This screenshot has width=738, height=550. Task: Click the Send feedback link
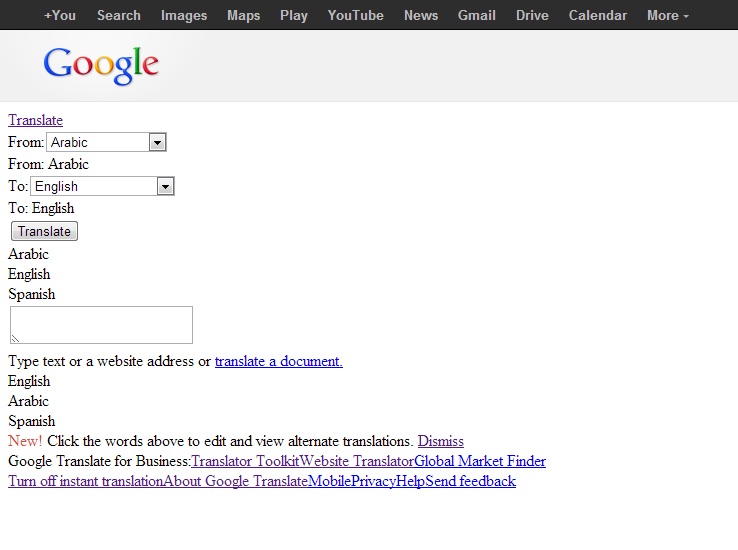pyautogui.click(x=471, y=481)
